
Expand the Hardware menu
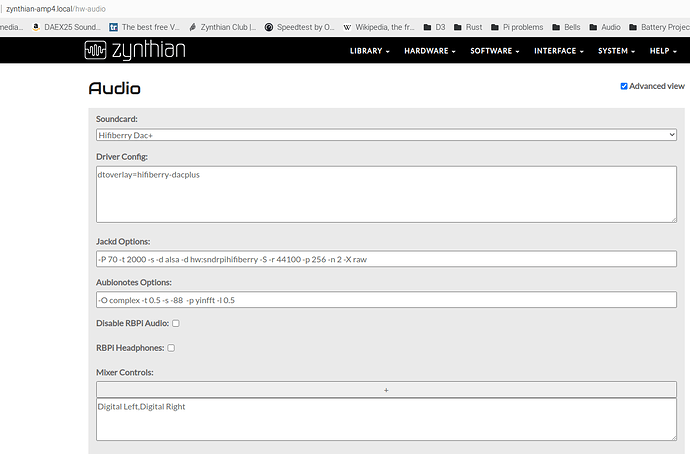(429, 51)
